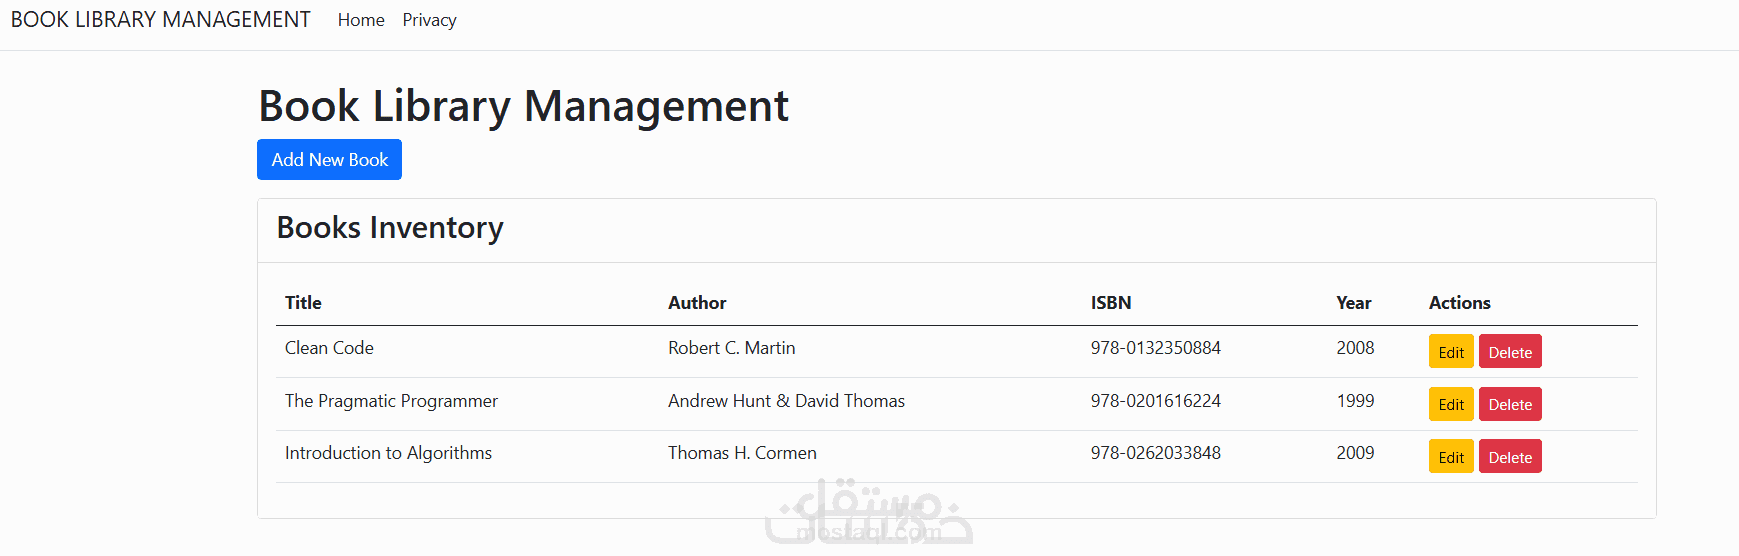Edit the Clean Code book entry
The width and height of the screenshot is (1739, 556).
coord(1450,352)
